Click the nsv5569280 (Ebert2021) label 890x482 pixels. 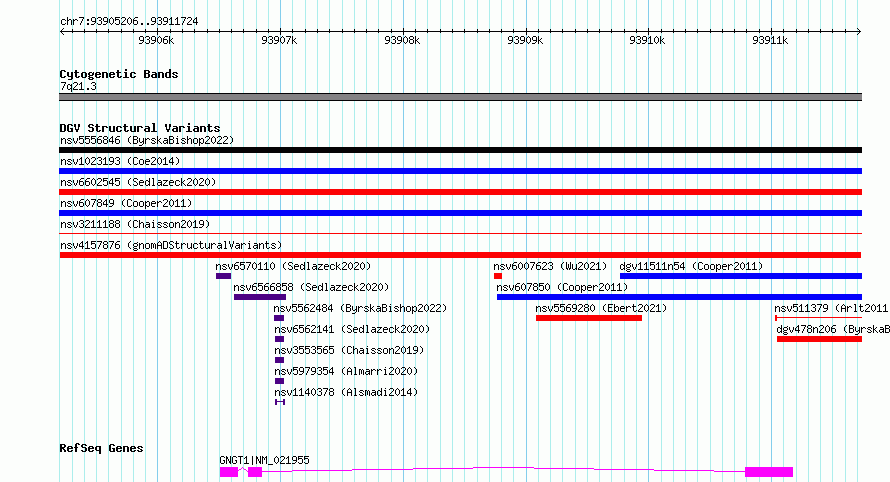click(601, 308)
